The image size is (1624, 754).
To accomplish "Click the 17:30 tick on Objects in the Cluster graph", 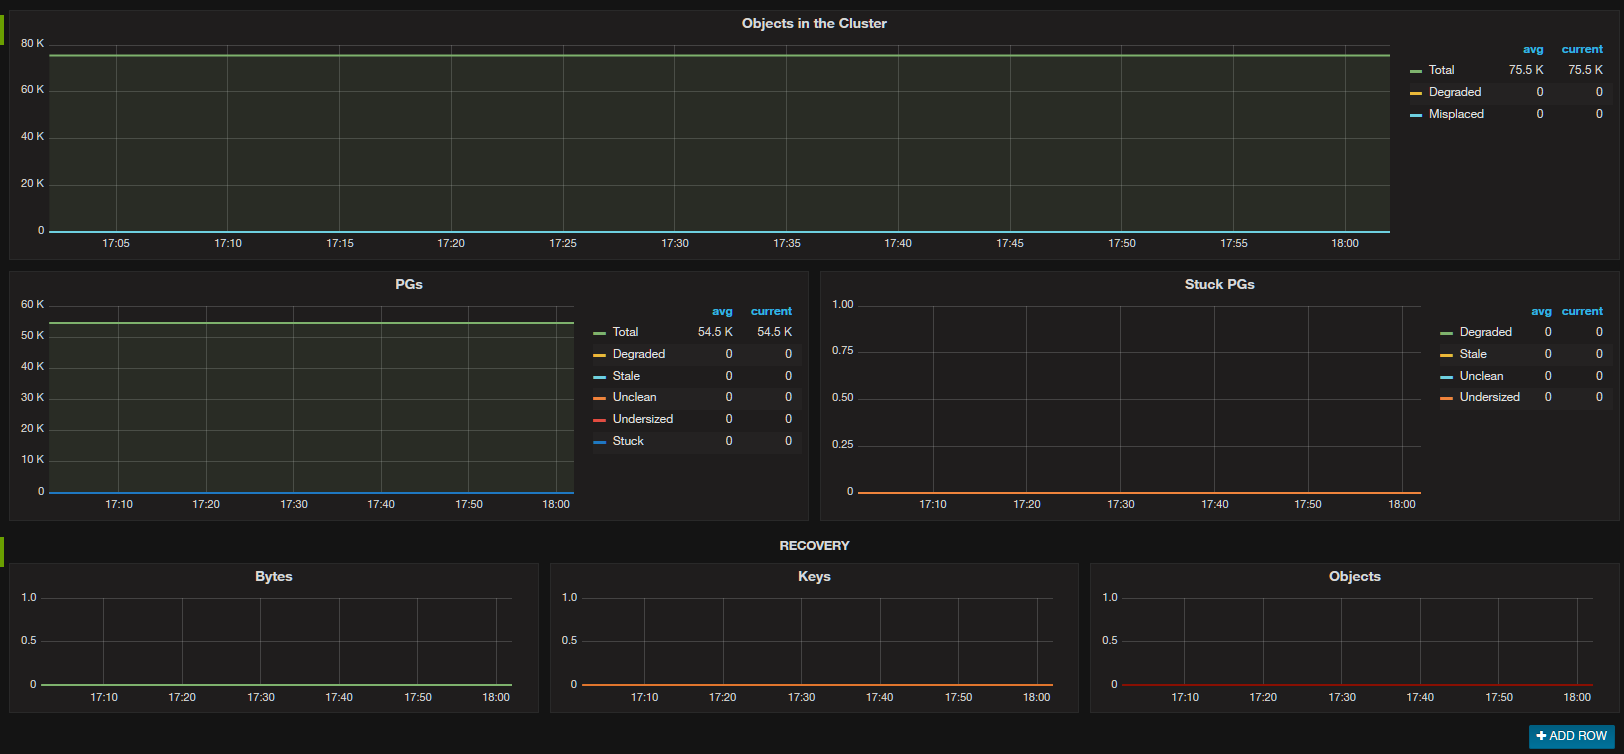I will [675, 243].
